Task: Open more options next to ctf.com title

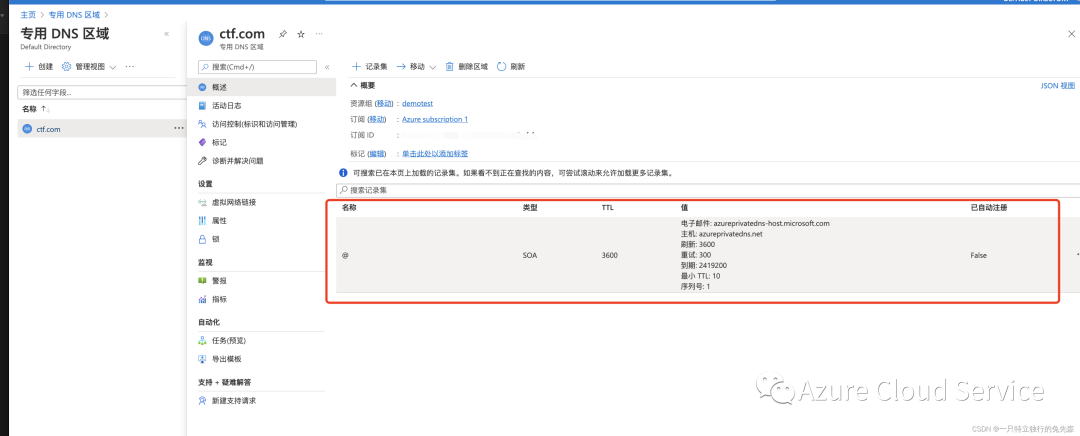Action: [x=319, y=34]
